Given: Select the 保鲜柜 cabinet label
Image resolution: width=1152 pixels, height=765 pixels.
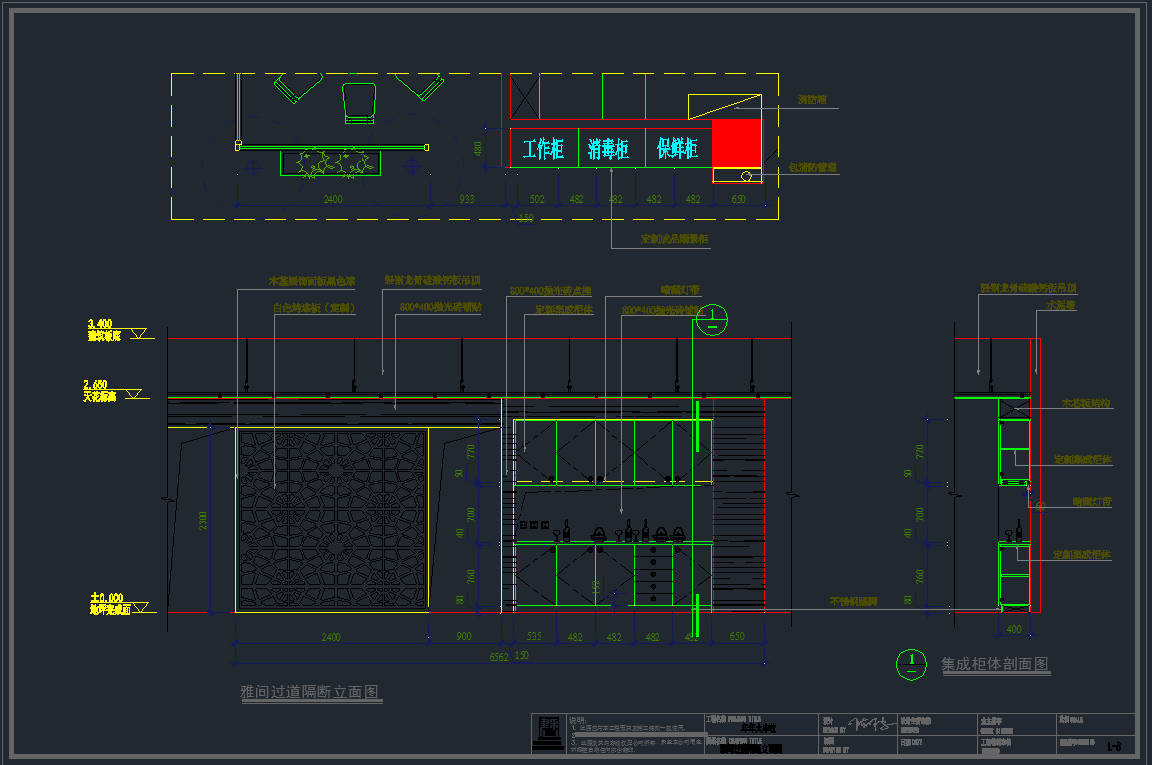Looking at the screenshot, I should coord(677,150).
